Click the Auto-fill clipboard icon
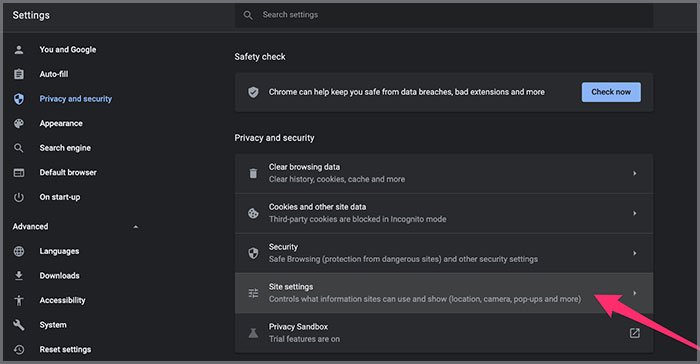 pyautogui.click(x=19, y=74)
